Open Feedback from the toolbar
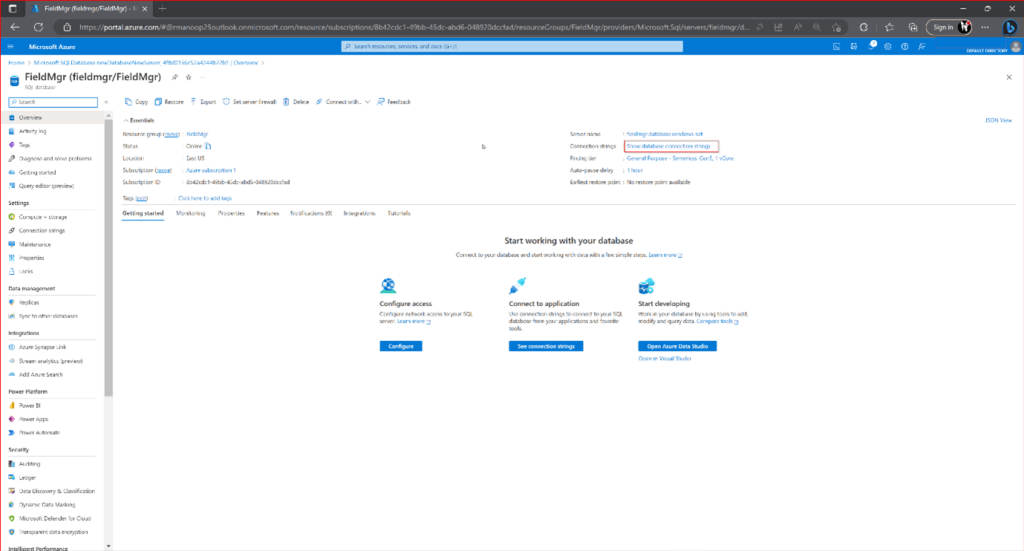This screenshot has width=1024, height=551. tap(394, 102)
